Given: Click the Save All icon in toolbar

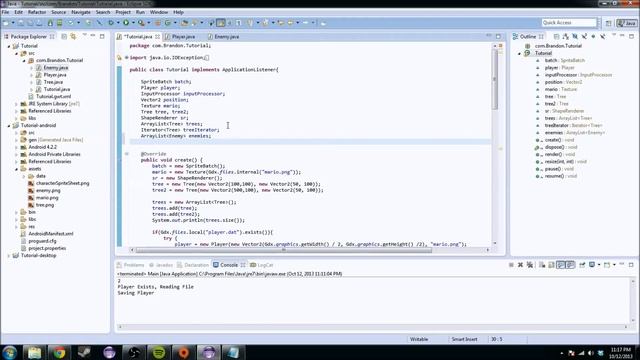Looking at the screenshot, I should 30,23.
